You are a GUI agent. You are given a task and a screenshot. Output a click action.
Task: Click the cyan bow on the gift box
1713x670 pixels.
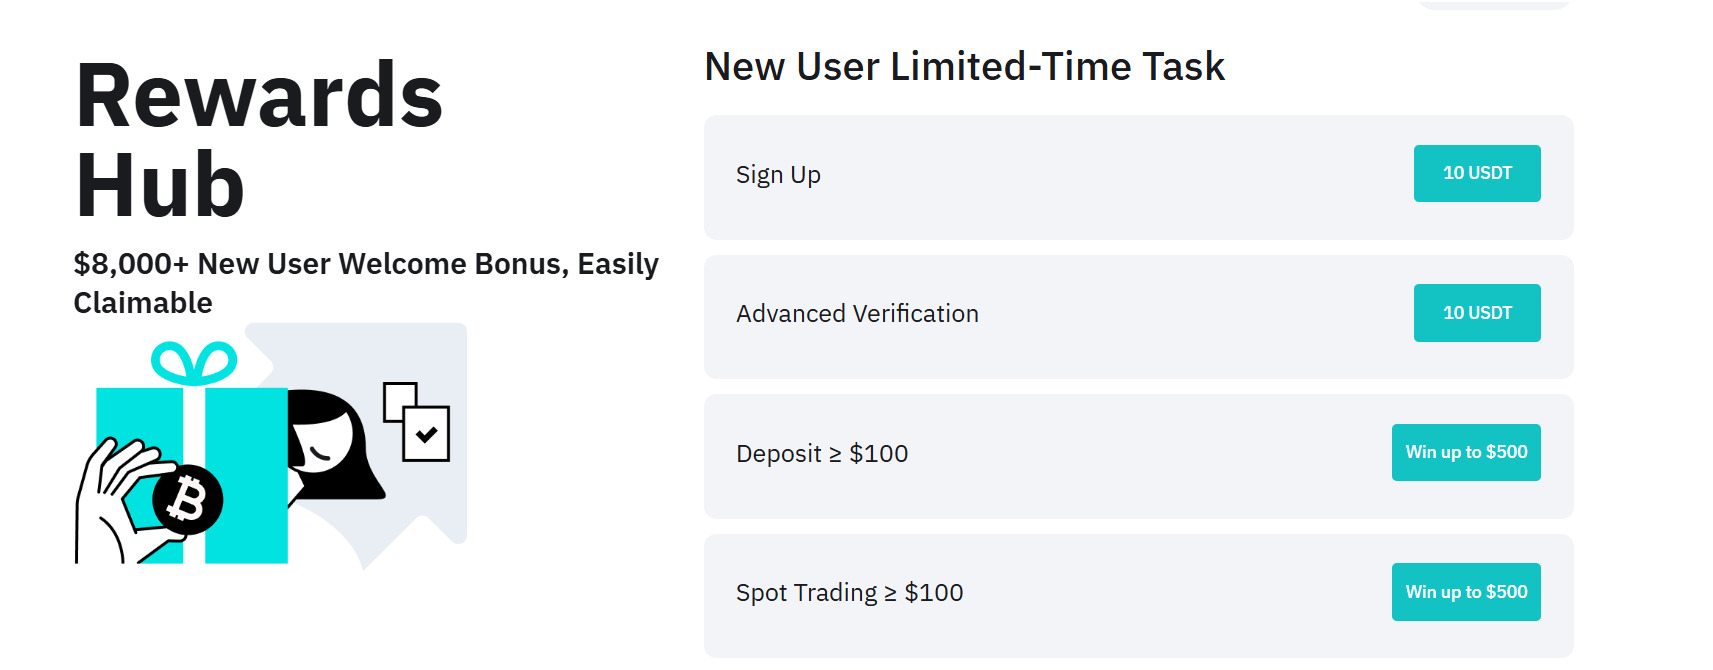coord(194,364)
